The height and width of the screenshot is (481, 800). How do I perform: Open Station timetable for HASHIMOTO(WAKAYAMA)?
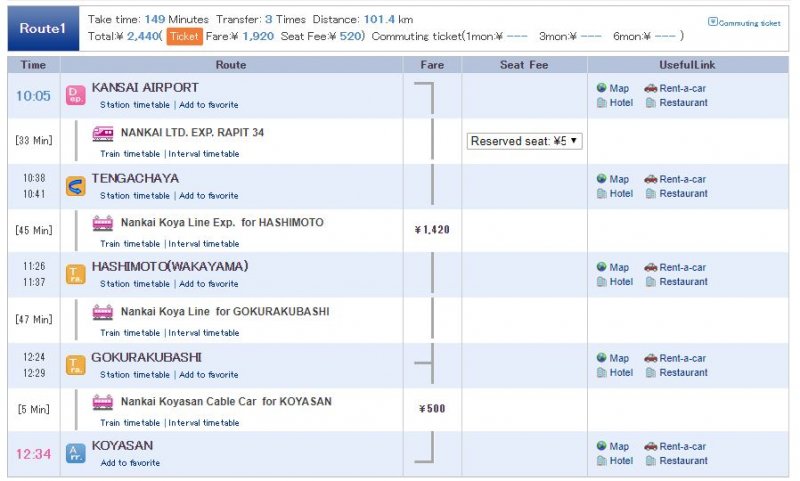point(135,284)
